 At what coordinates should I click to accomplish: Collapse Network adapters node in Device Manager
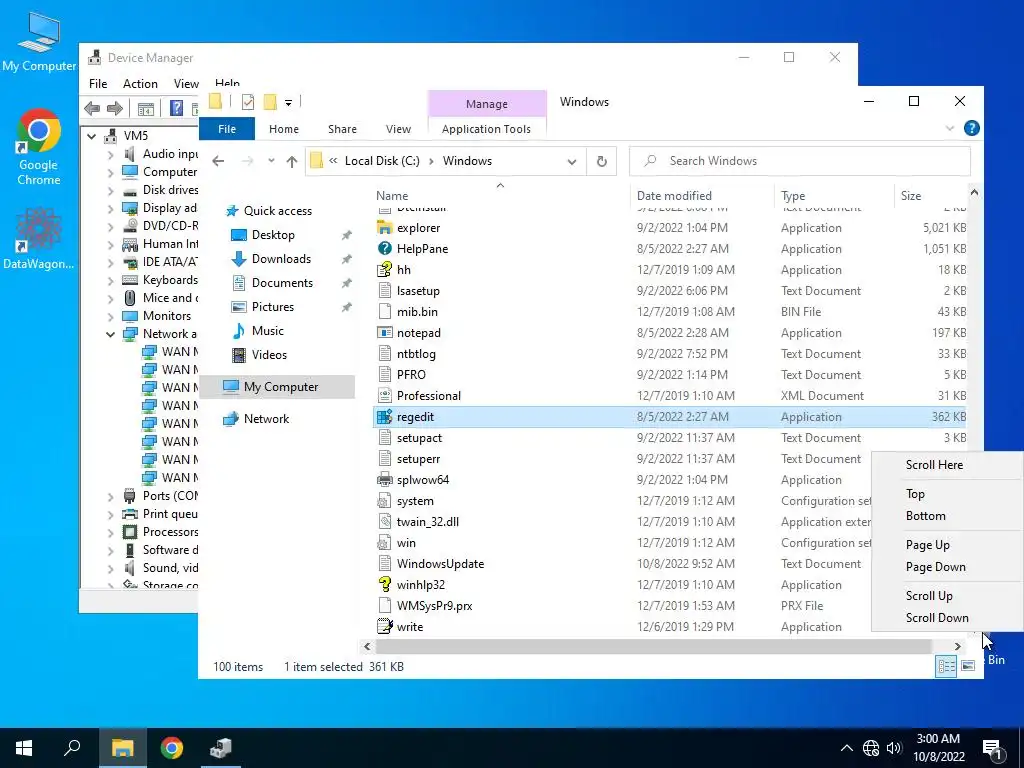[x=110, y=334]
